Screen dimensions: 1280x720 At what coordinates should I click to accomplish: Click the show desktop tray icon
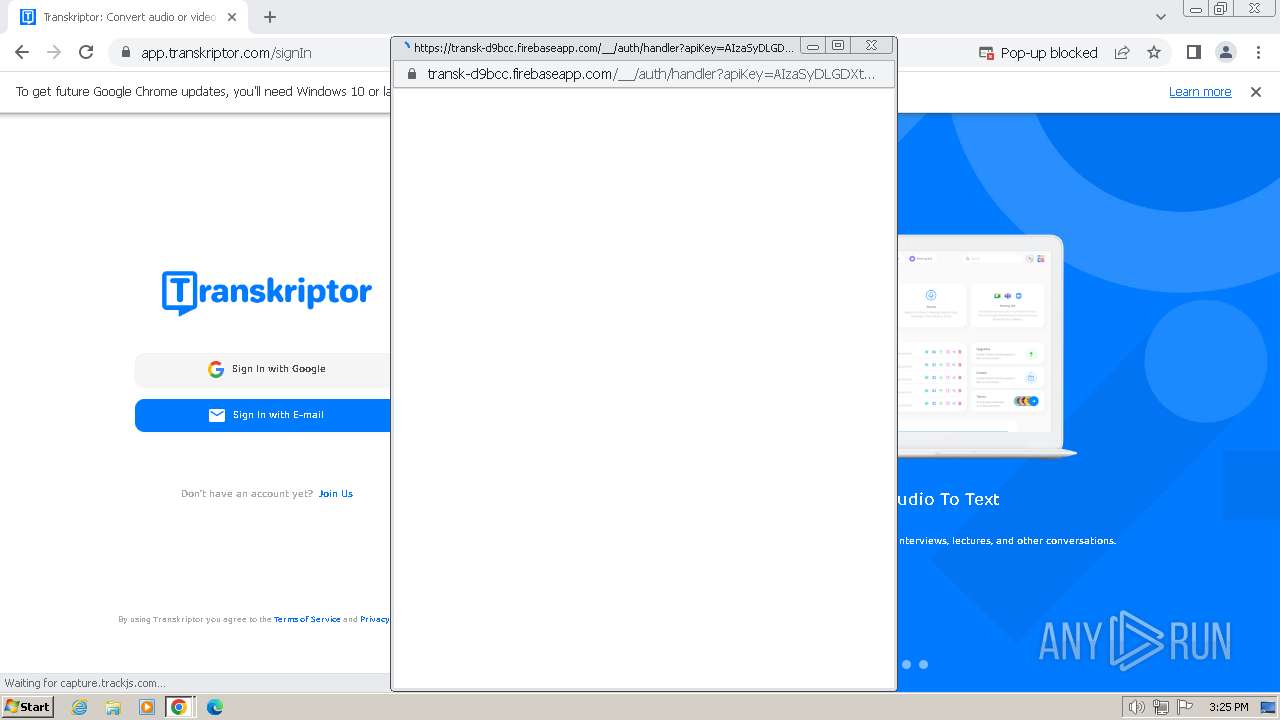pyautogui.click(x=1268, y=707)
